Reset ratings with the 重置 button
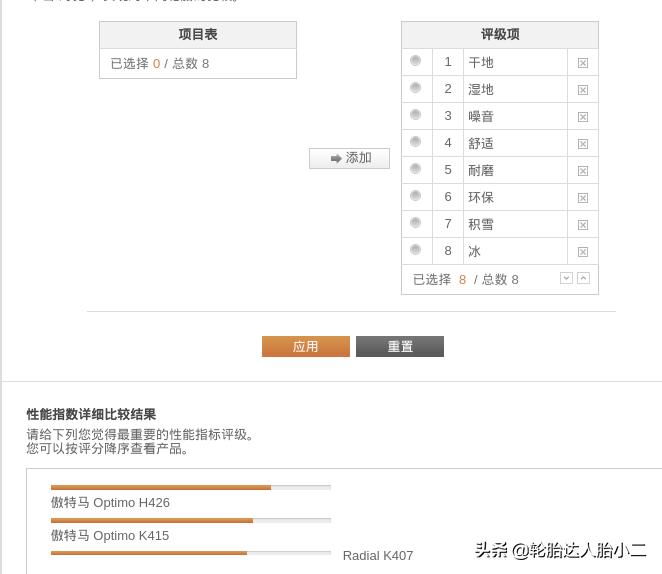This screenshot has width=662, height=574. (x=400, y=347)
